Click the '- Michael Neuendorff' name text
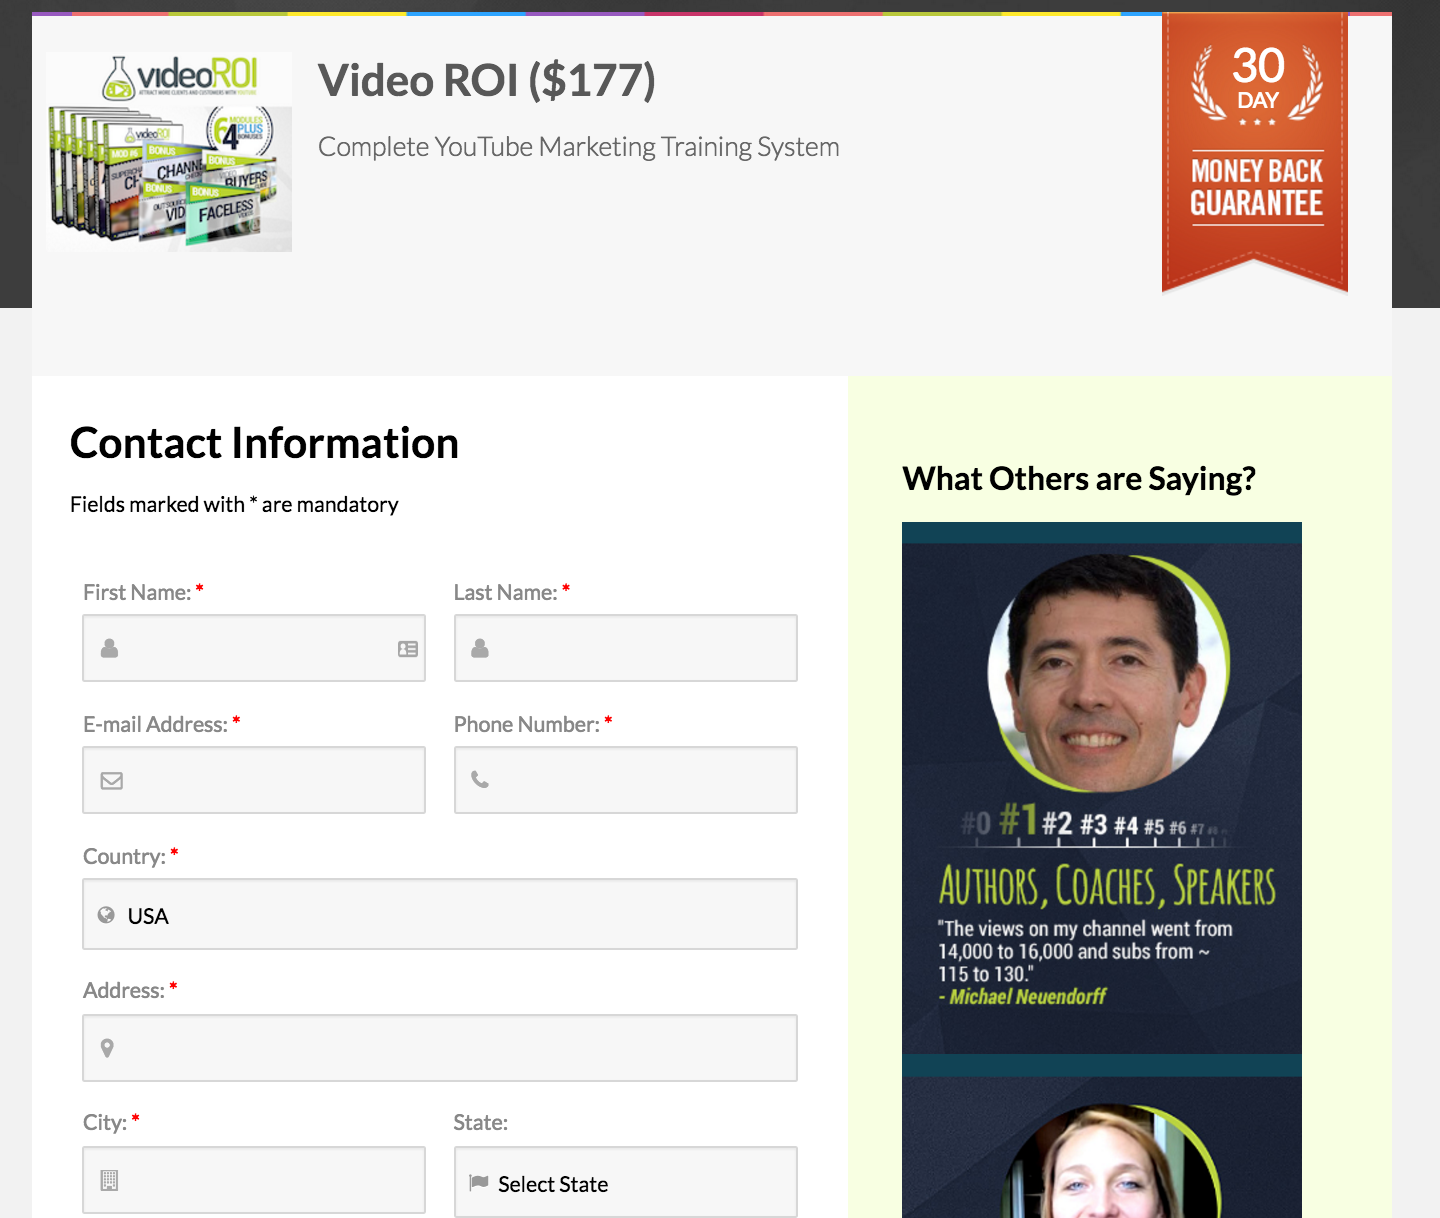Viewport: 1440px width, 1218px height. [1022, 996]
